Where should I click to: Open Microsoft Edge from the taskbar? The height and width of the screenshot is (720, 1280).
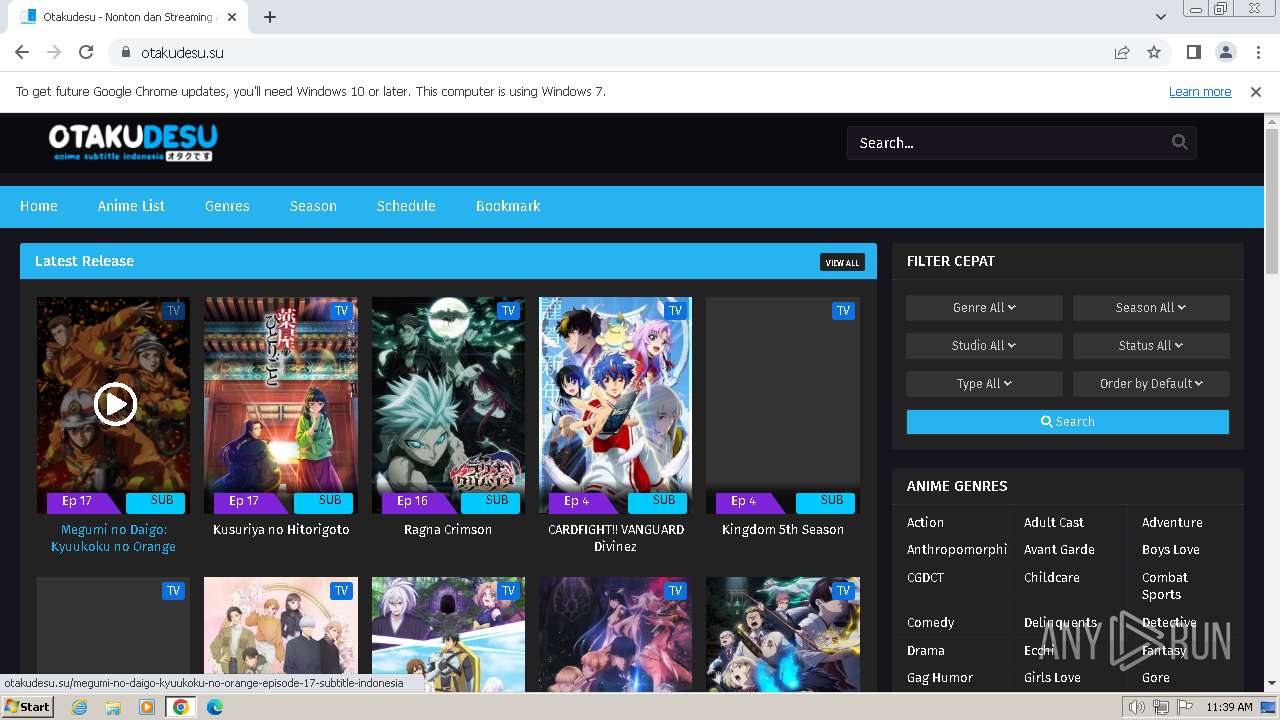click(x=215, y=707)
